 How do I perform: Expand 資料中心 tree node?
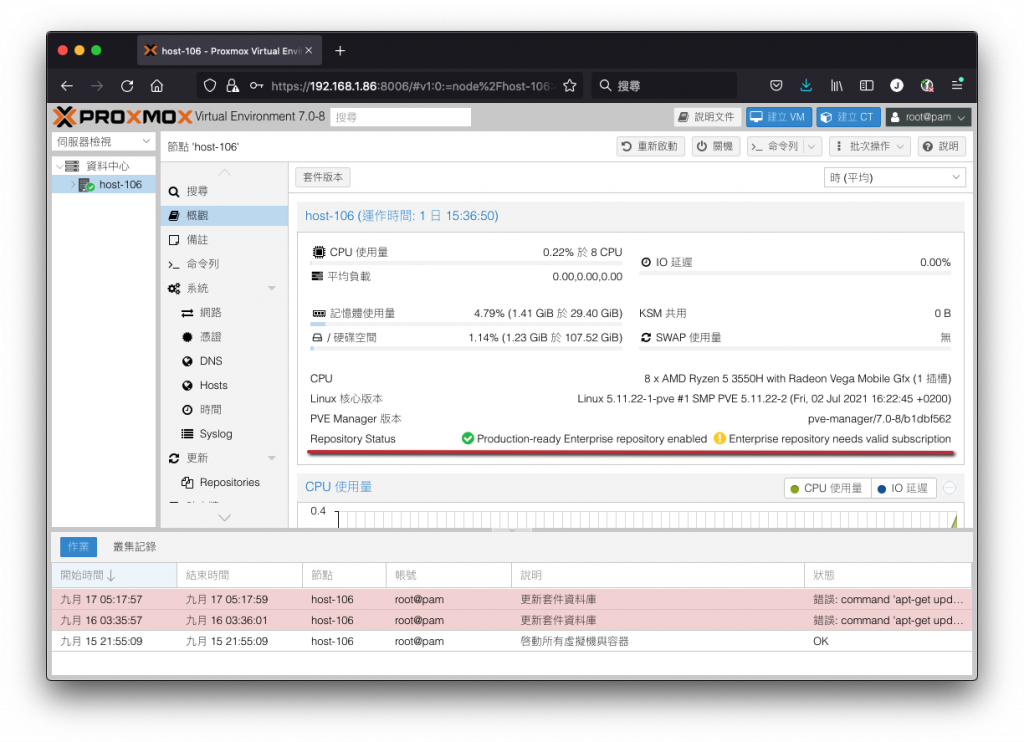pos(59,166)
